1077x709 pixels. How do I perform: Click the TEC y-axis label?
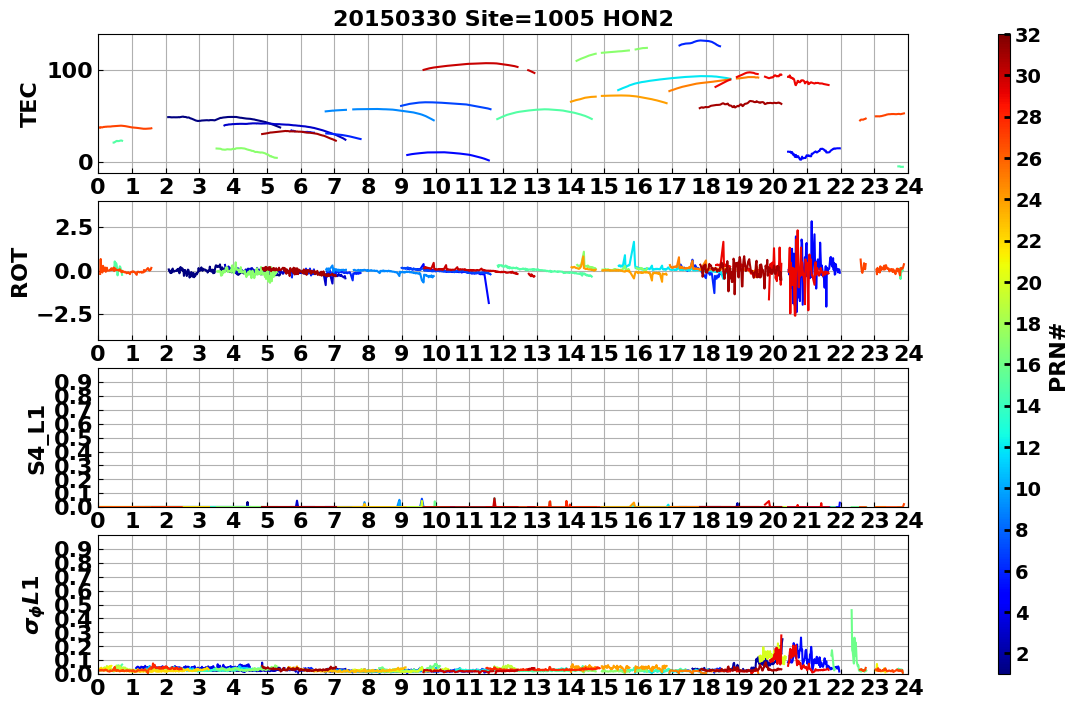point(27,104)
